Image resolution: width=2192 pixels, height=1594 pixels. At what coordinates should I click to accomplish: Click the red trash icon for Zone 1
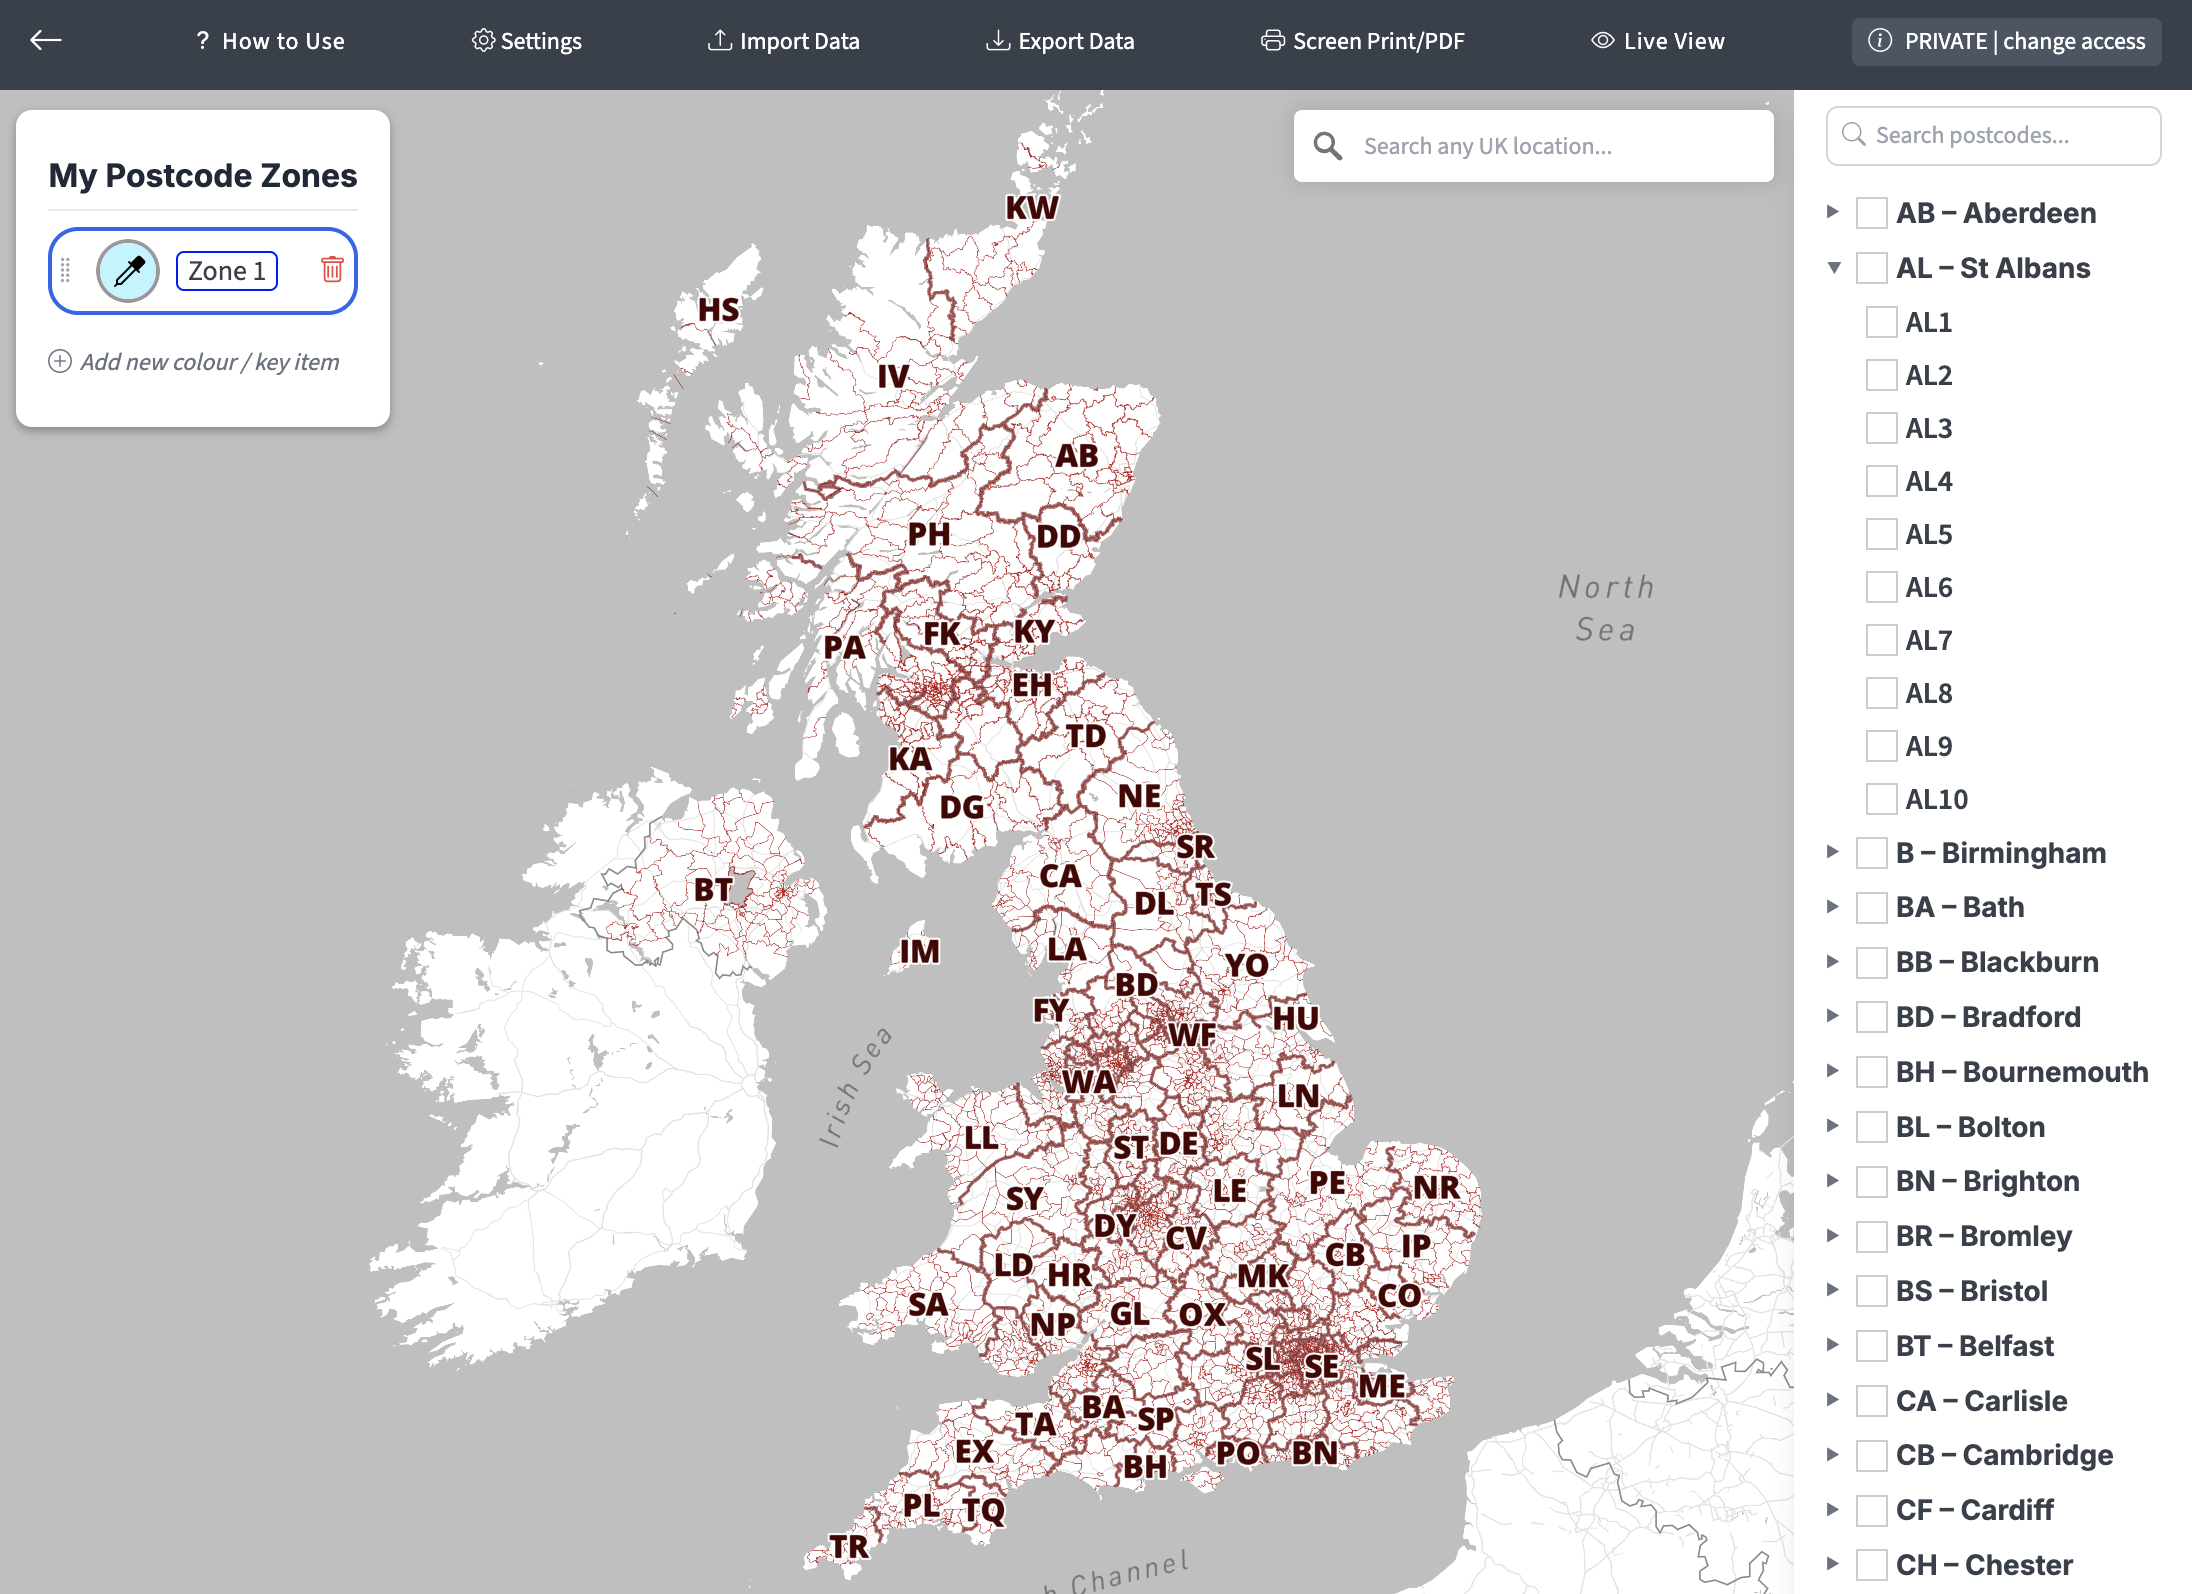click(x=332, y=270)
